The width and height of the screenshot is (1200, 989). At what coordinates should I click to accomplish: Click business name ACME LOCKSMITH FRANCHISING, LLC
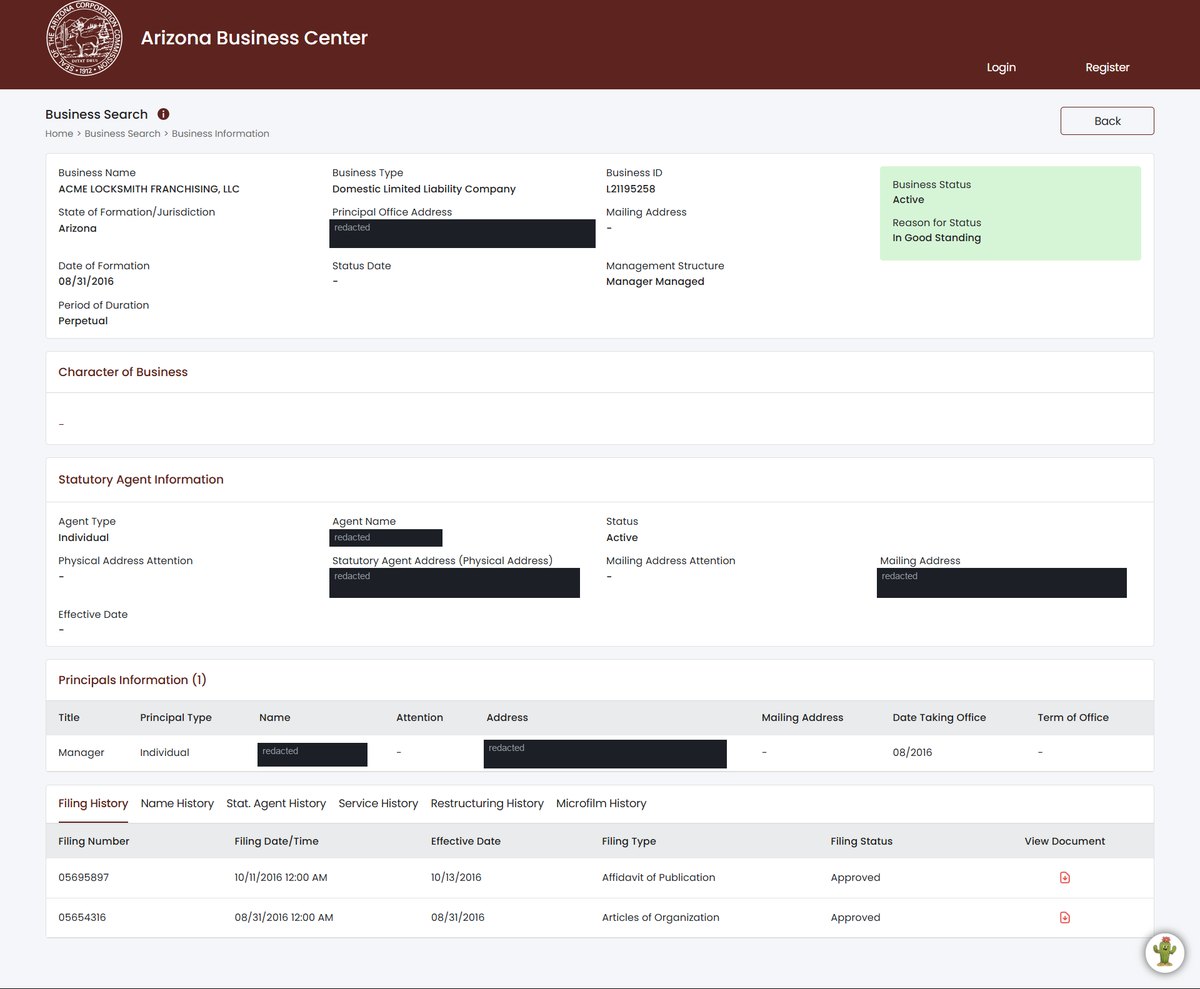[149, 189]
